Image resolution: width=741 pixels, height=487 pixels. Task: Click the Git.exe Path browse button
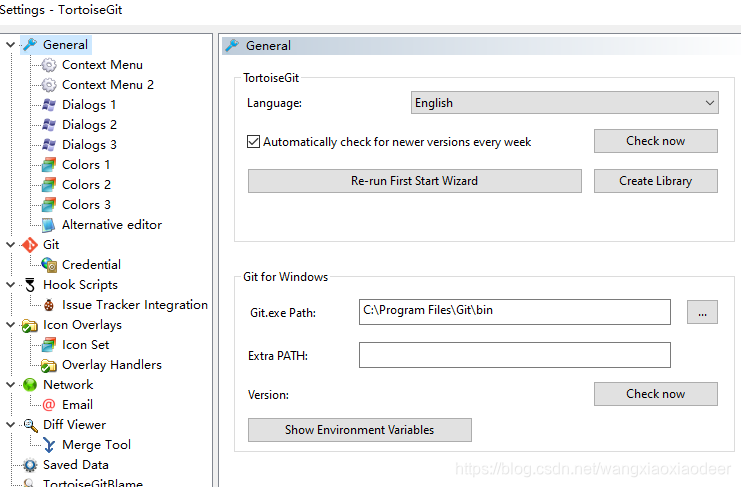click(702, 312)
